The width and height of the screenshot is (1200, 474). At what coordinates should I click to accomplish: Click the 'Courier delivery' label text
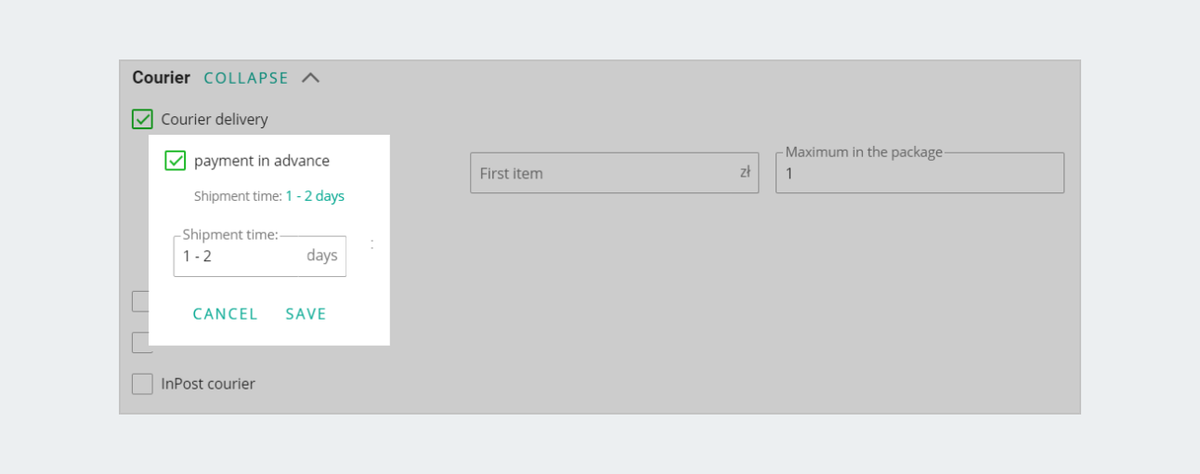click(215, 120)
